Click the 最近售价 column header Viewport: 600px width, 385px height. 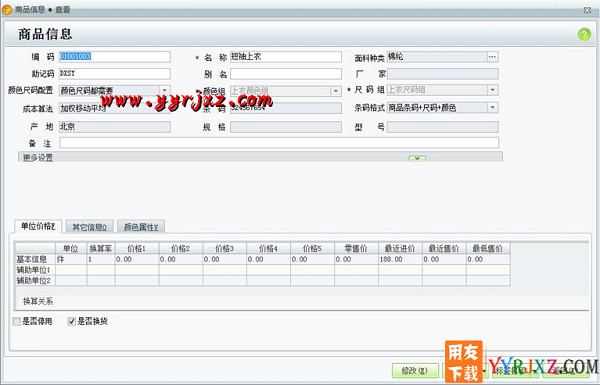pyautogui.click(x=444, y=249)
